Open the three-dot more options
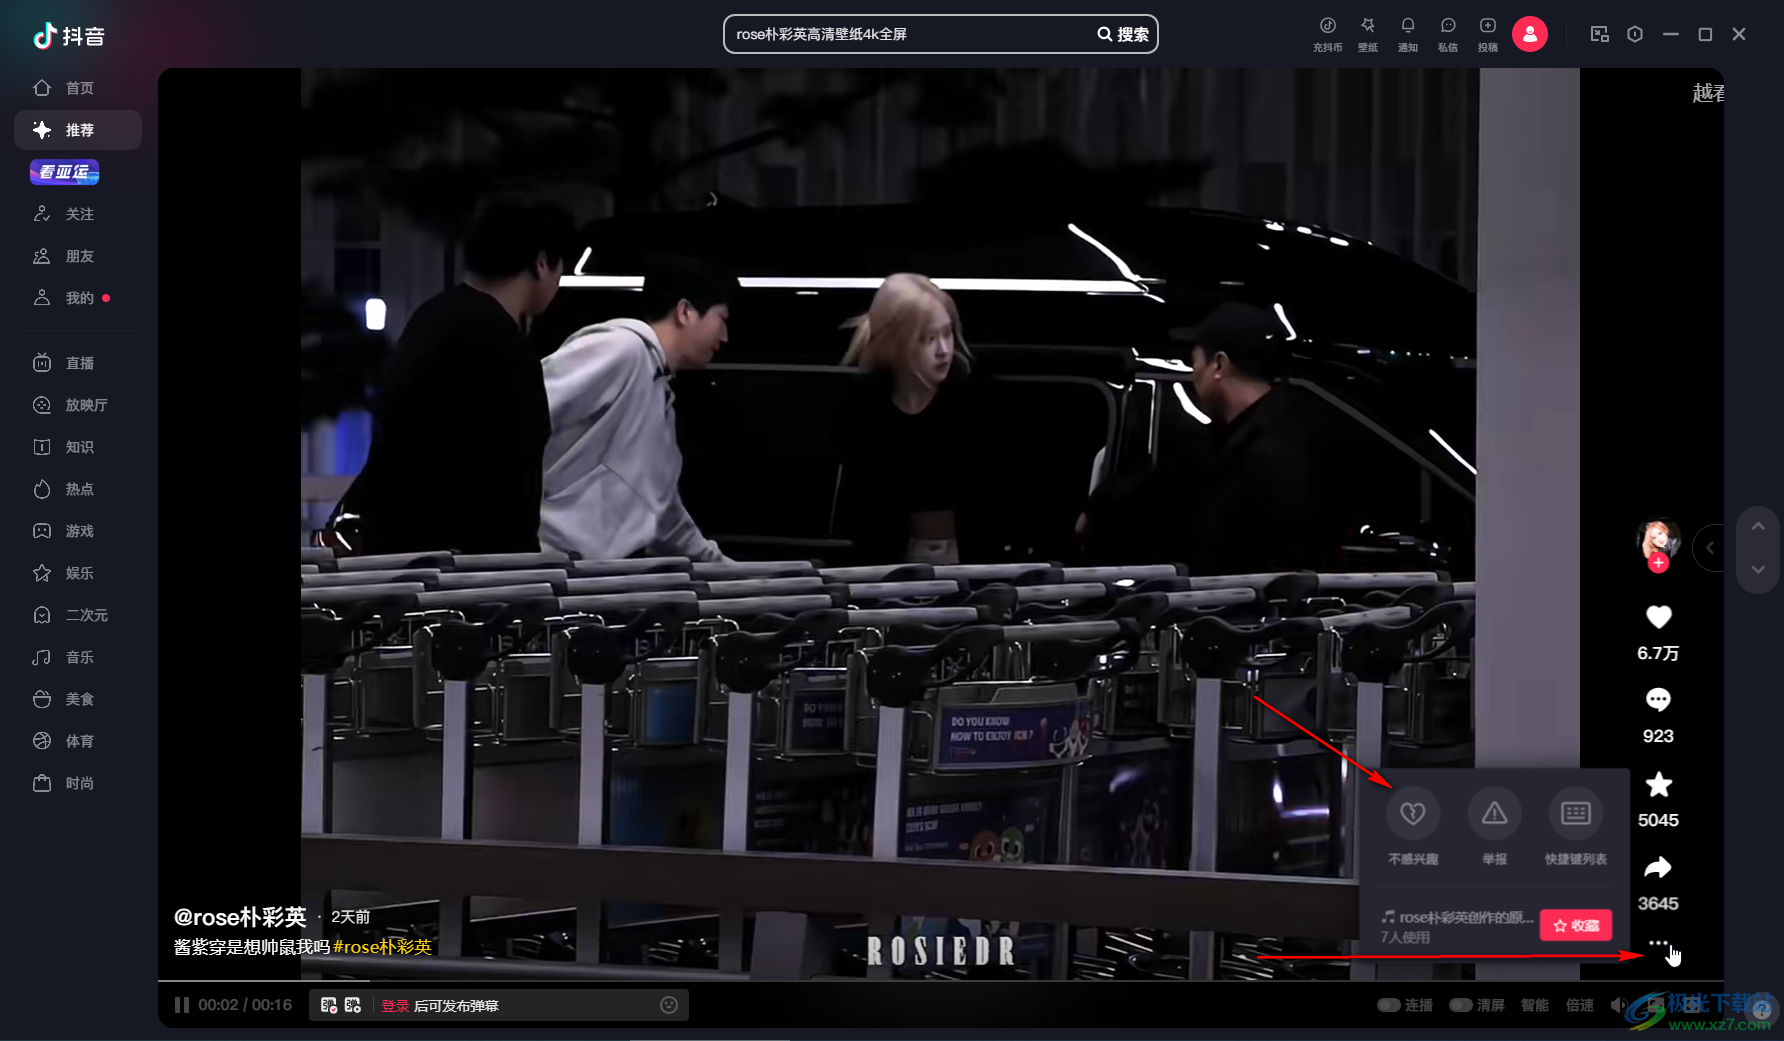Viewport: 1784px width, 1041px height. pos(1658,943)
